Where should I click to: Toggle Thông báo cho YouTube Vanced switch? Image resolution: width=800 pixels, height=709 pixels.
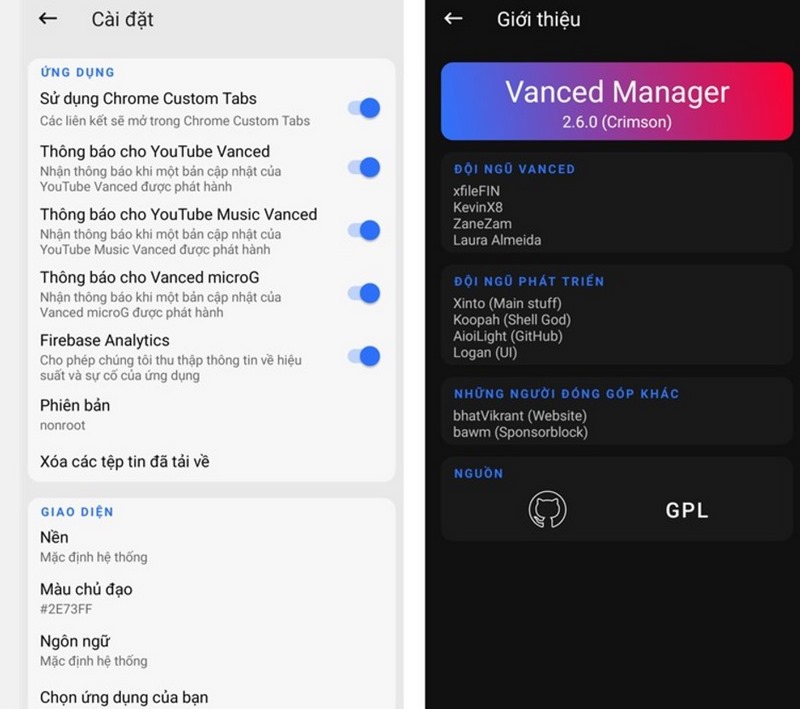(364, 167)
